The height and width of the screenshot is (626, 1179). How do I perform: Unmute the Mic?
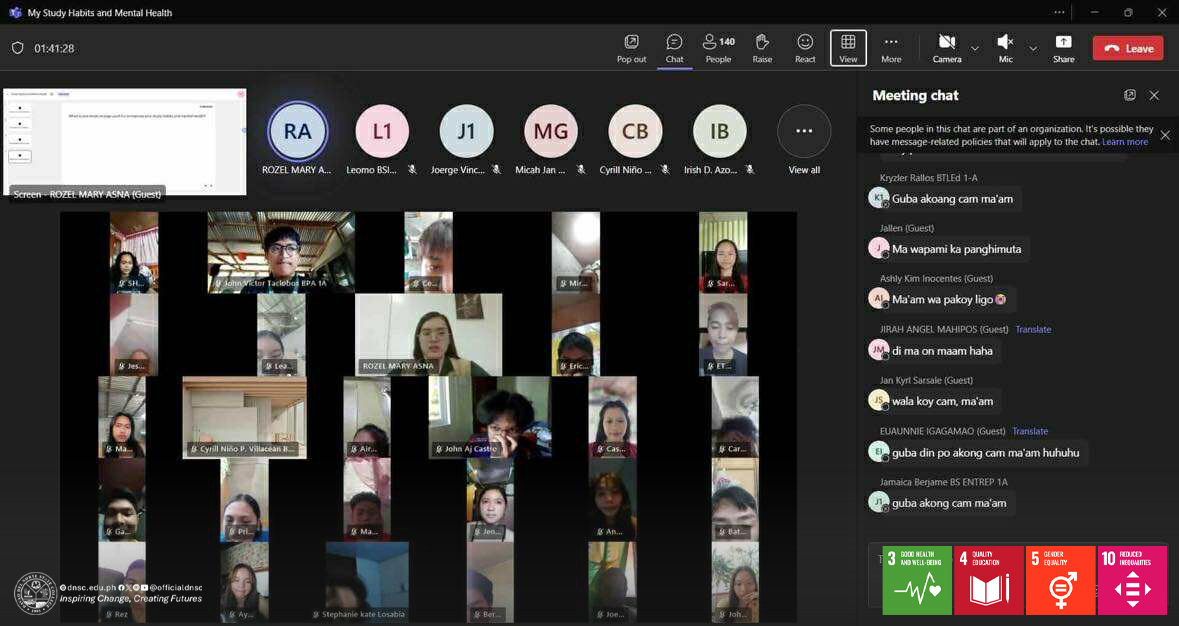coord(1005,47)
